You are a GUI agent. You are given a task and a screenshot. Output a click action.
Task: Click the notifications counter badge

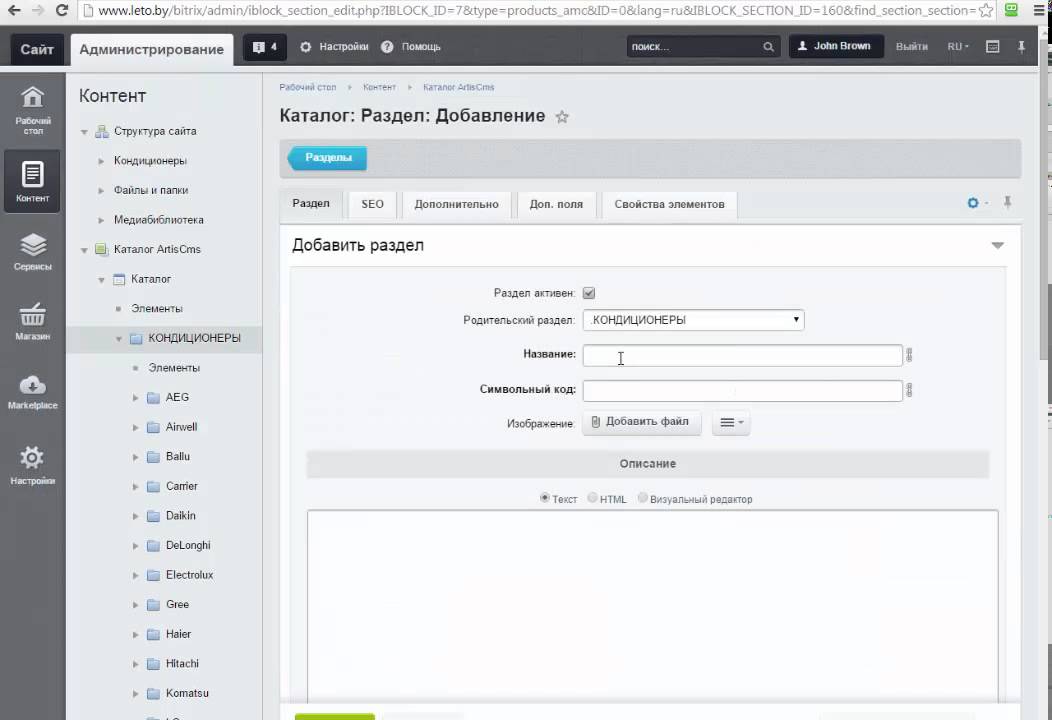(x=266, y=47)
